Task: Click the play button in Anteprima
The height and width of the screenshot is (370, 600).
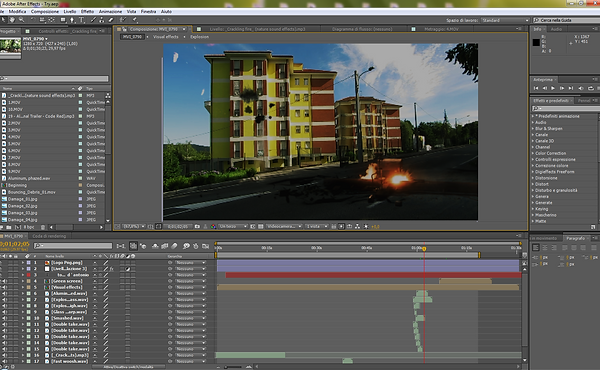Action: pyautogui.click(x=553, y=88)
